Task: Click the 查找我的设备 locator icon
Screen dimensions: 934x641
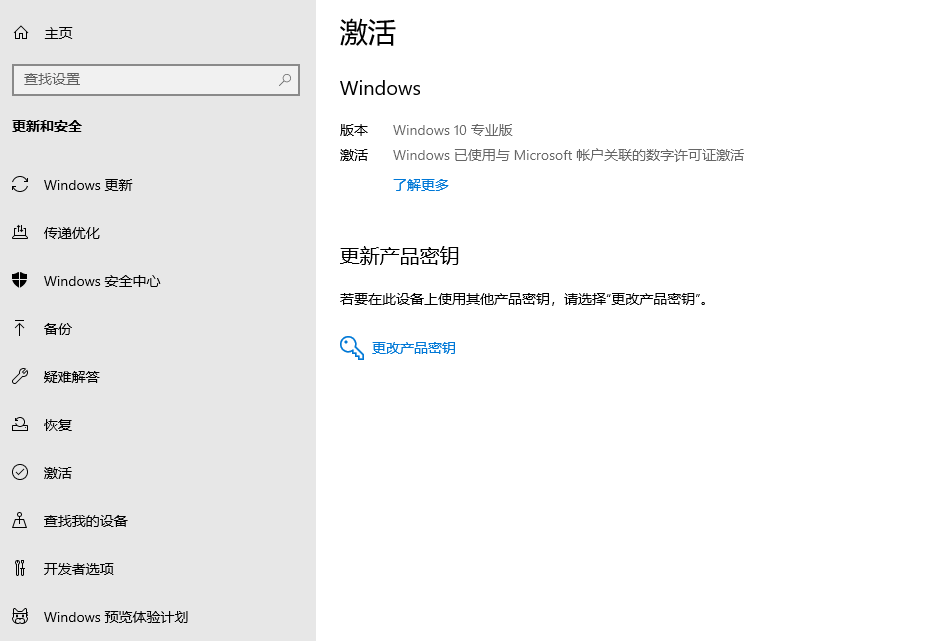Action: coord(20,520)
